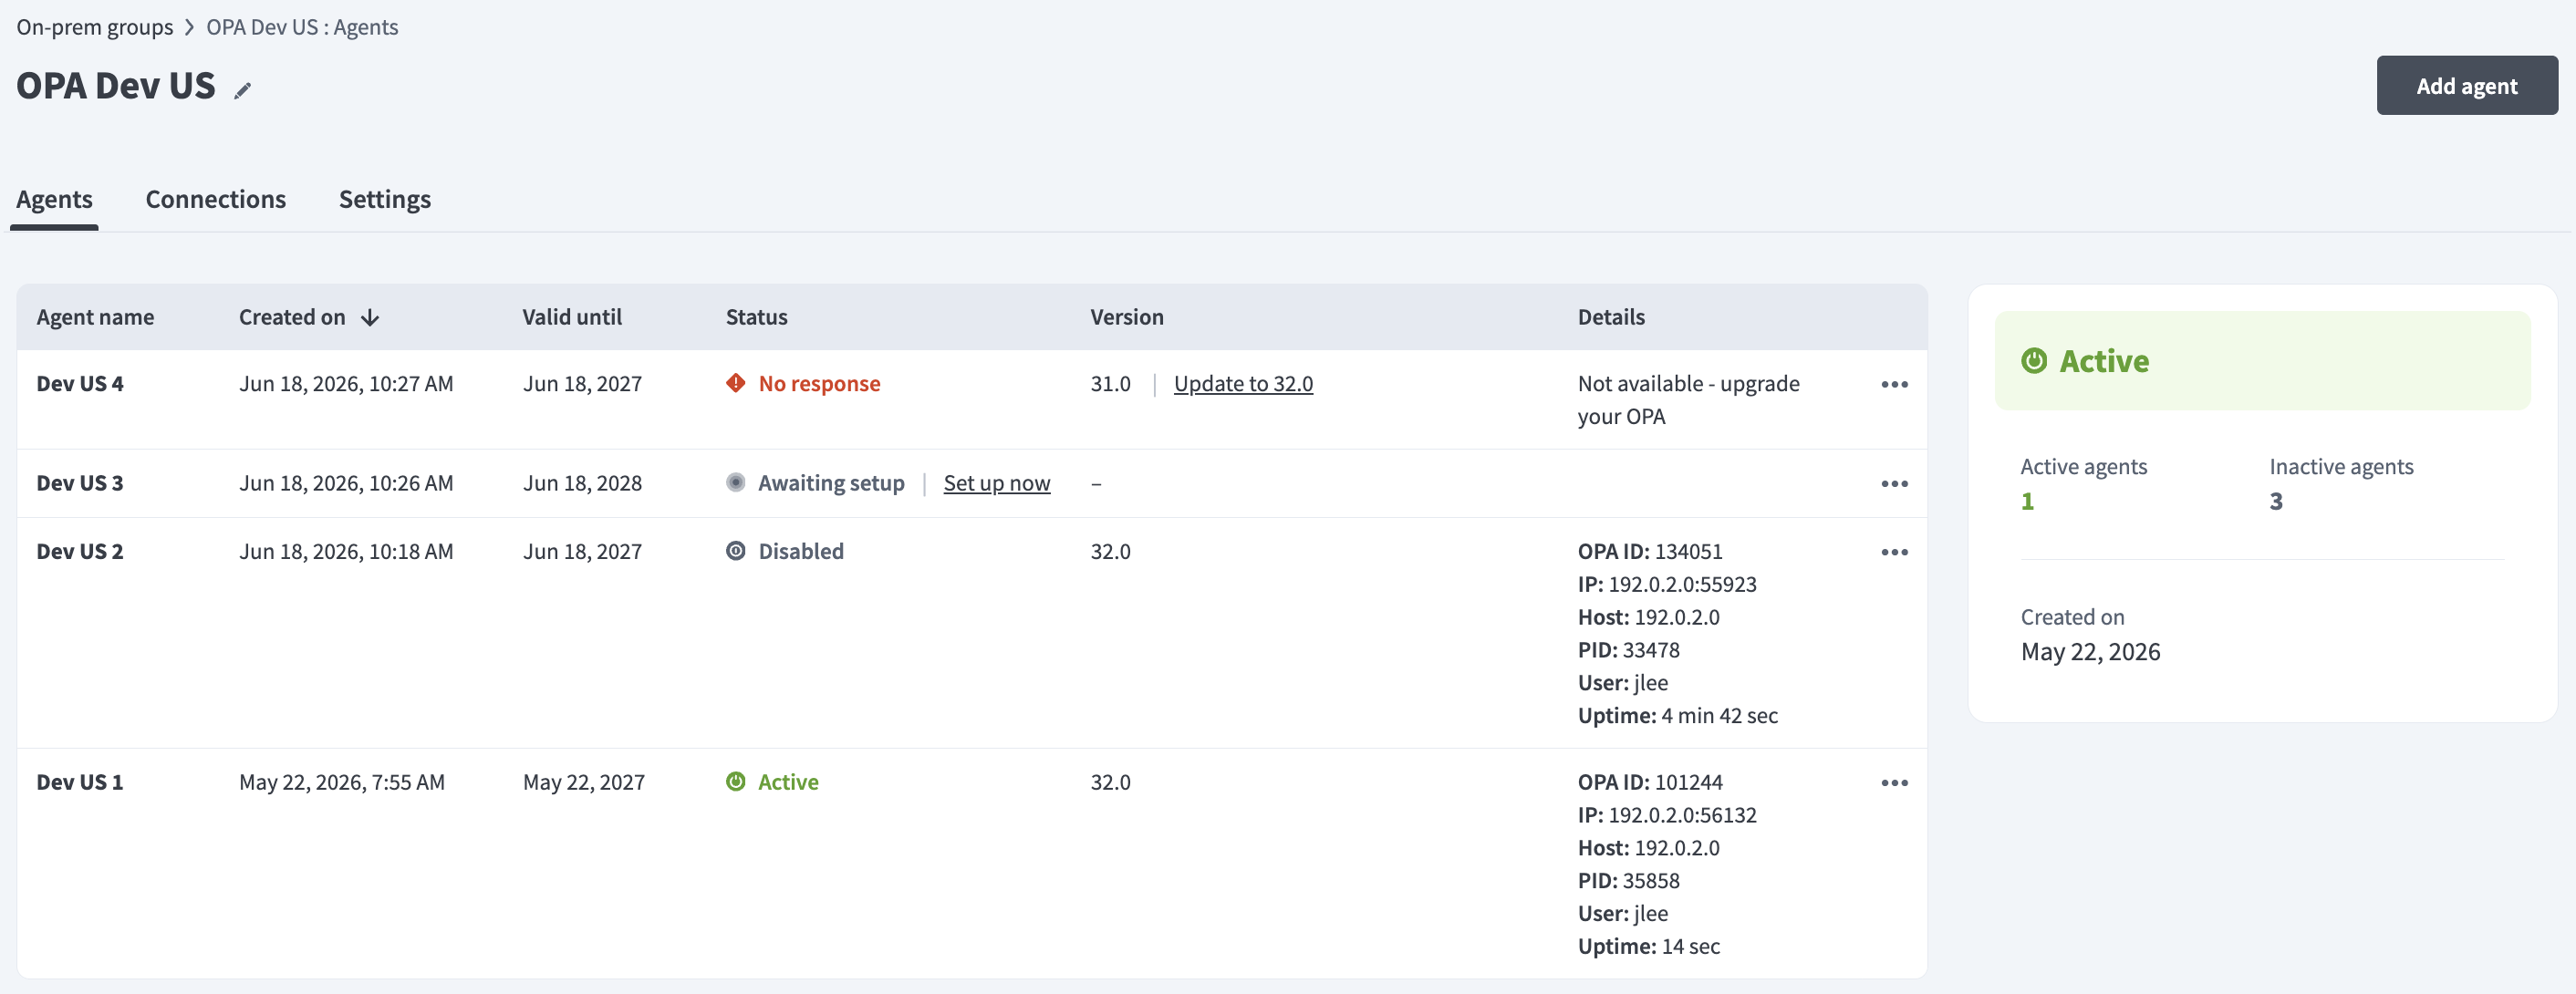Click the OPA Dev US page title

pos(116,86)
